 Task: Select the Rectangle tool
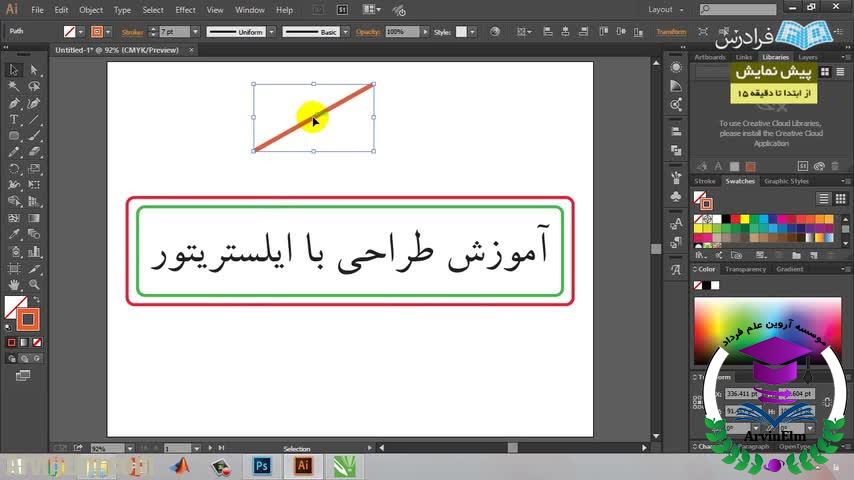click(x=14, y=136)
